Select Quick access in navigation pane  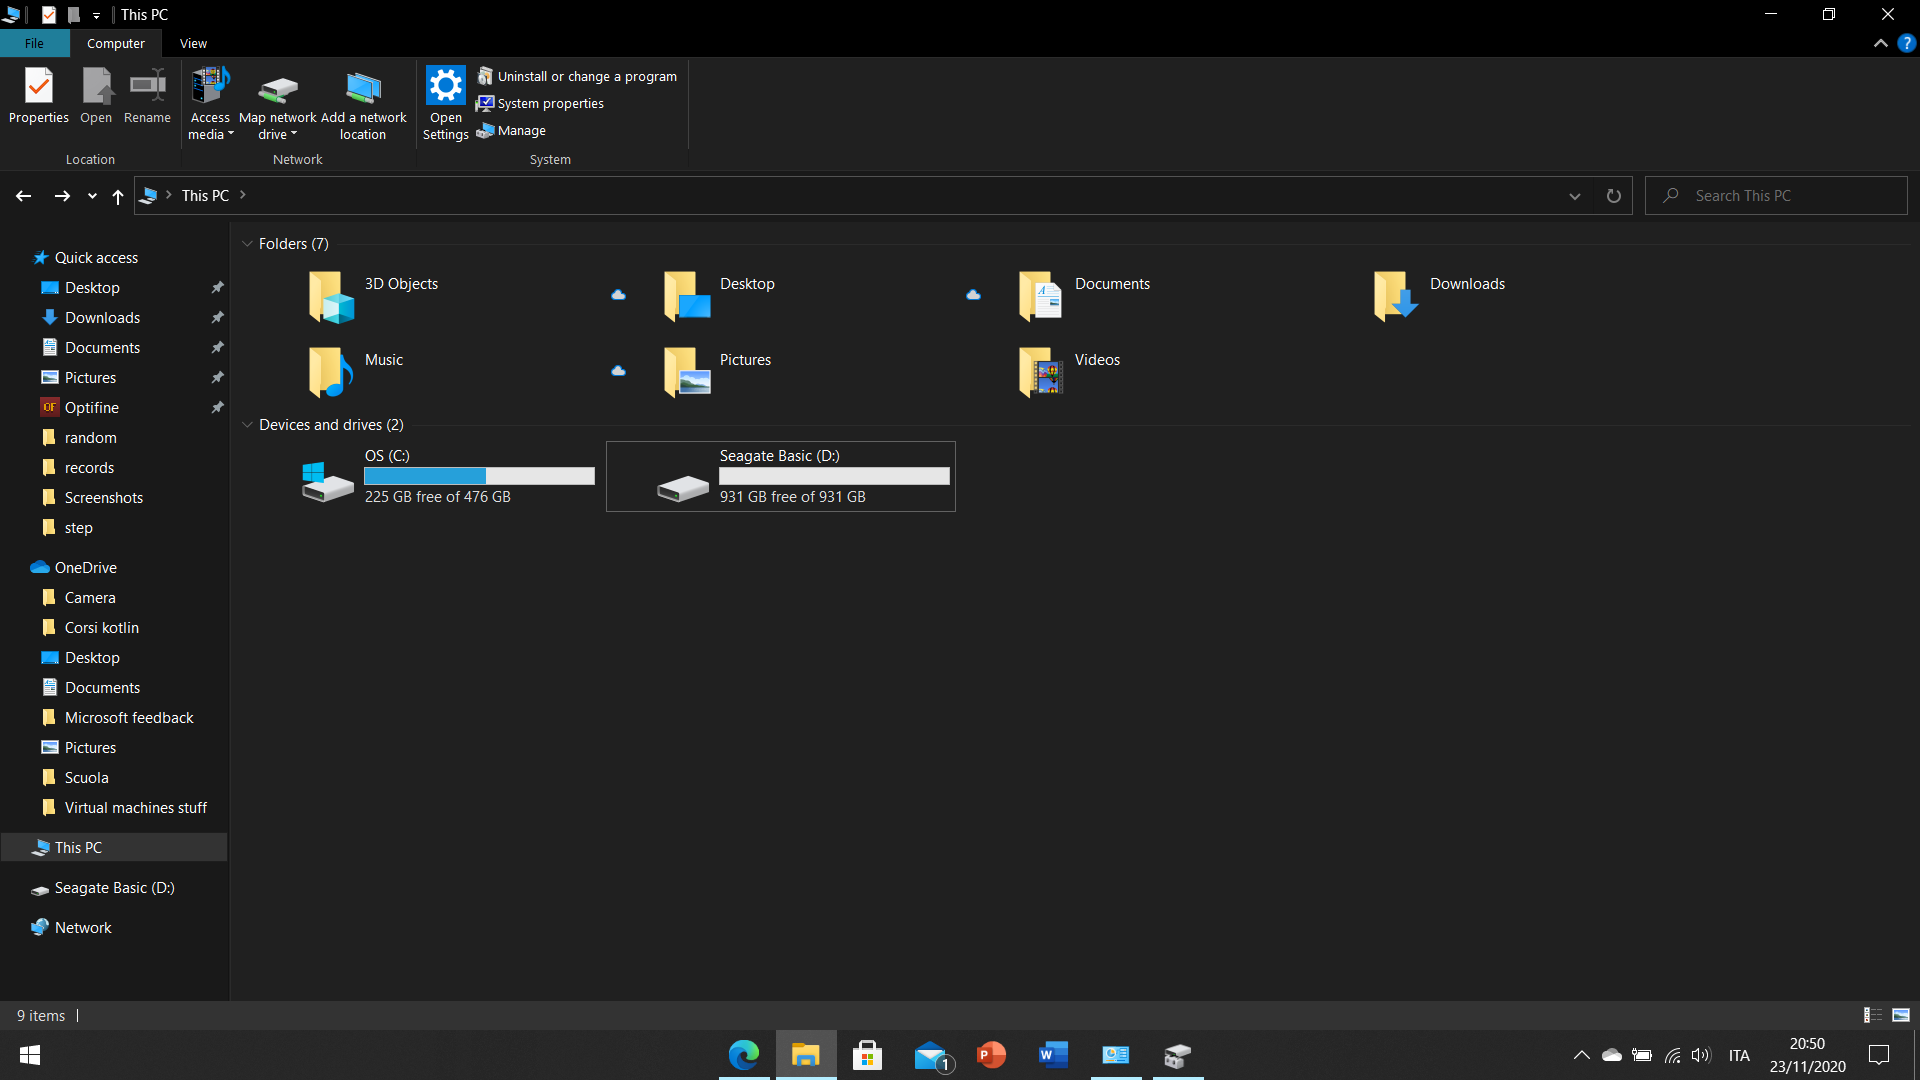pos(96,258)
